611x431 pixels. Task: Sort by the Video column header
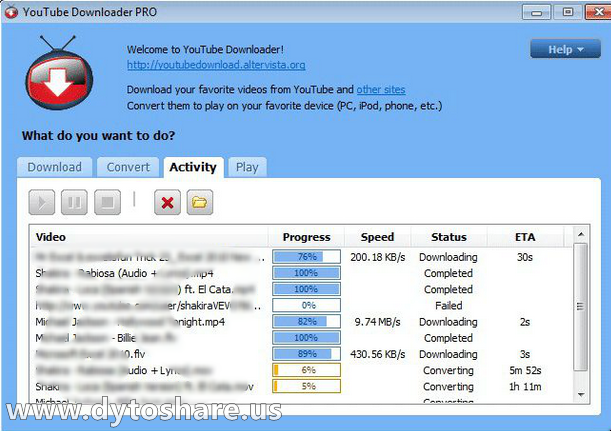coord(150,237)
